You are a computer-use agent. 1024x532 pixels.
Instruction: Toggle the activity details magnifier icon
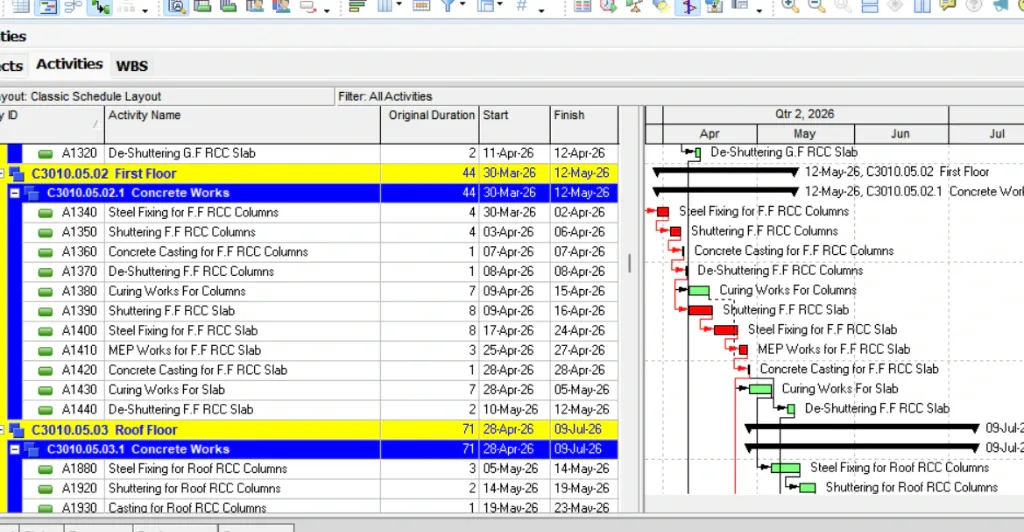(x=176, y=7)
